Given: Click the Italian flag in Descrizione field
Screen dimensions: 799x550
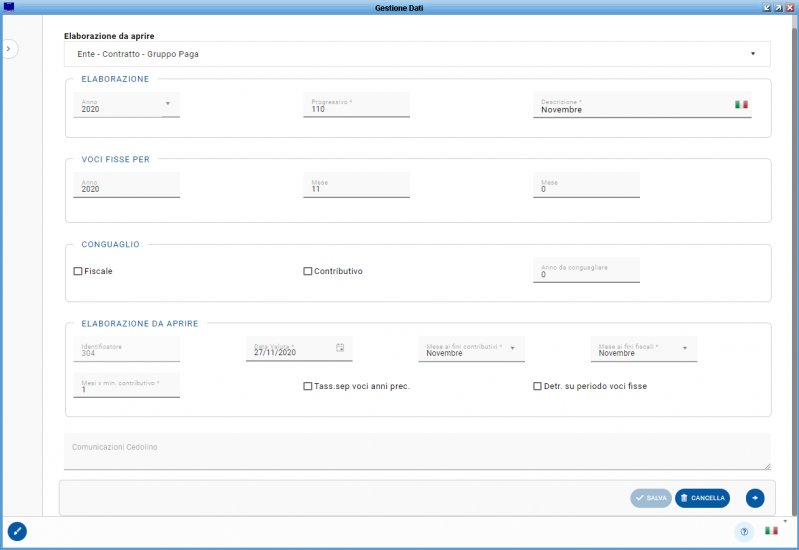Looking at the screenshot, I should tap(741, 104).
